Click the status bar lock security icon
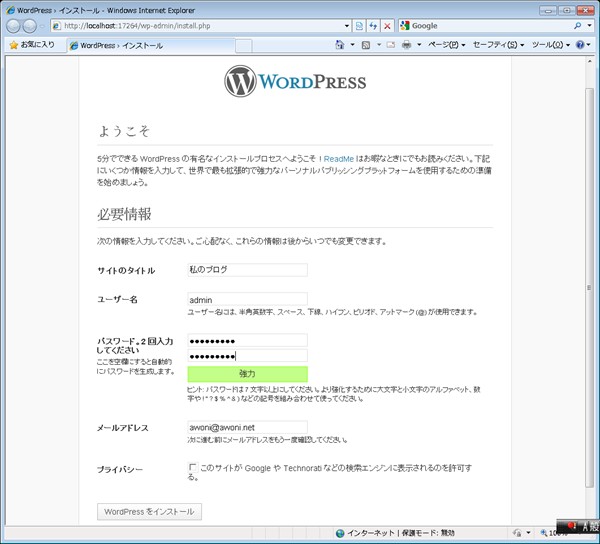Image resolution: width=600 pixels, height=544 pixels. [x=517, y=533]
